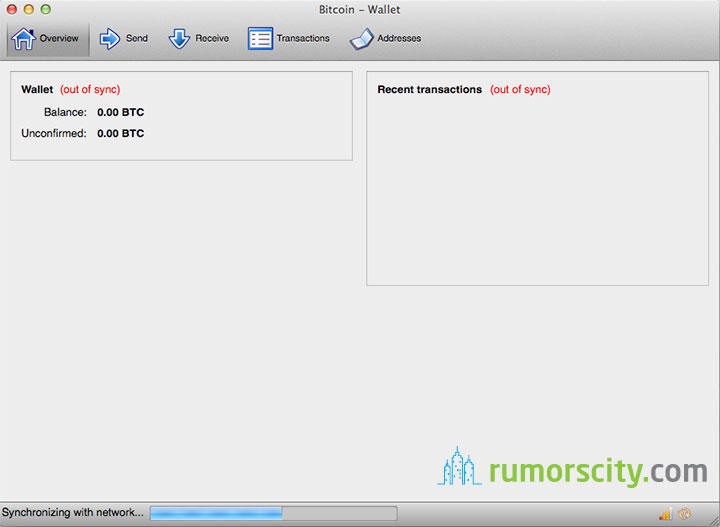Click the 'Unconfirmed:' label
The width and height of the screenshot is (720, 527).
pos(54,134)
